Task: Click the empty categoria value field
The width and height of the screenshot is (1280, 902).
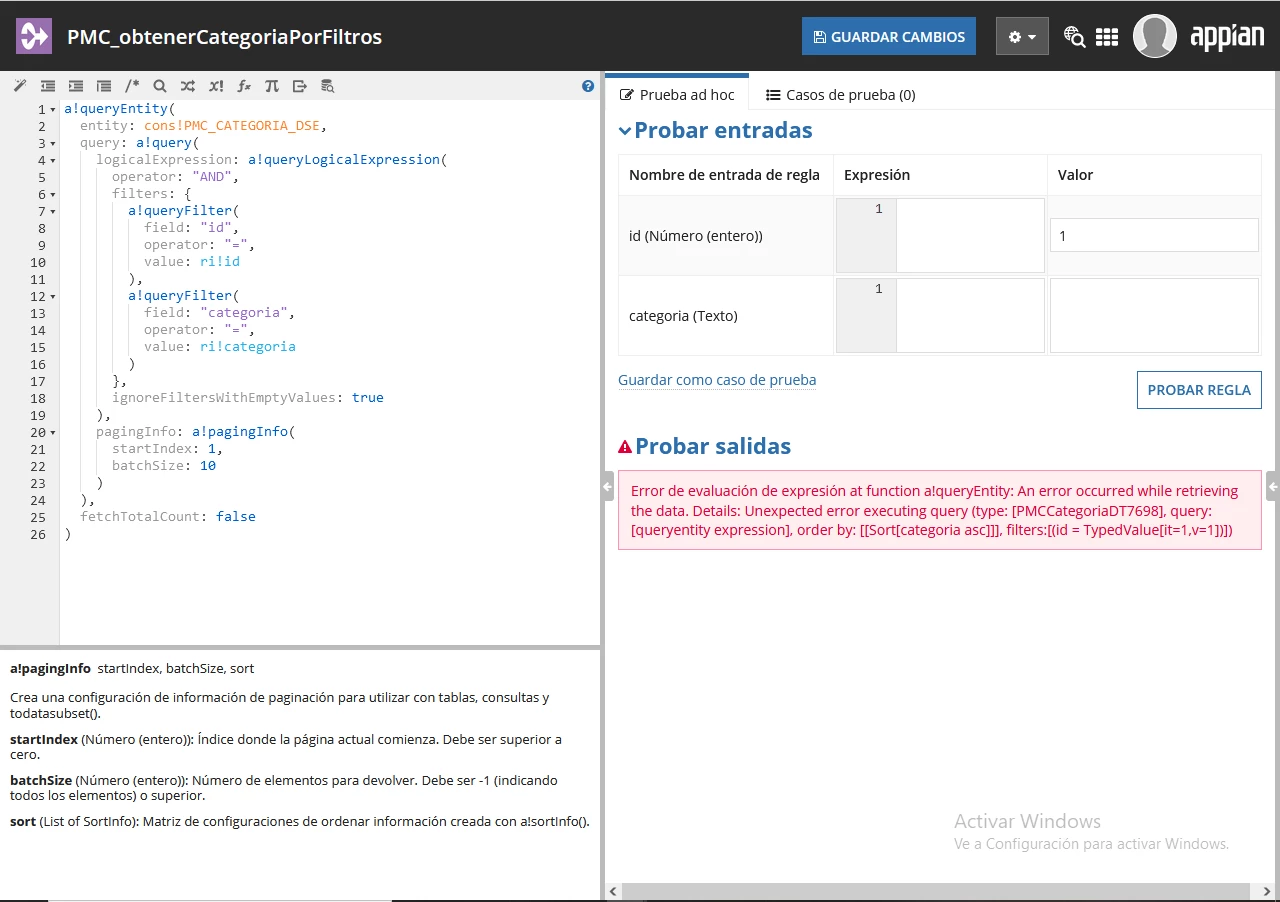Action: (x=1154, y=315)
